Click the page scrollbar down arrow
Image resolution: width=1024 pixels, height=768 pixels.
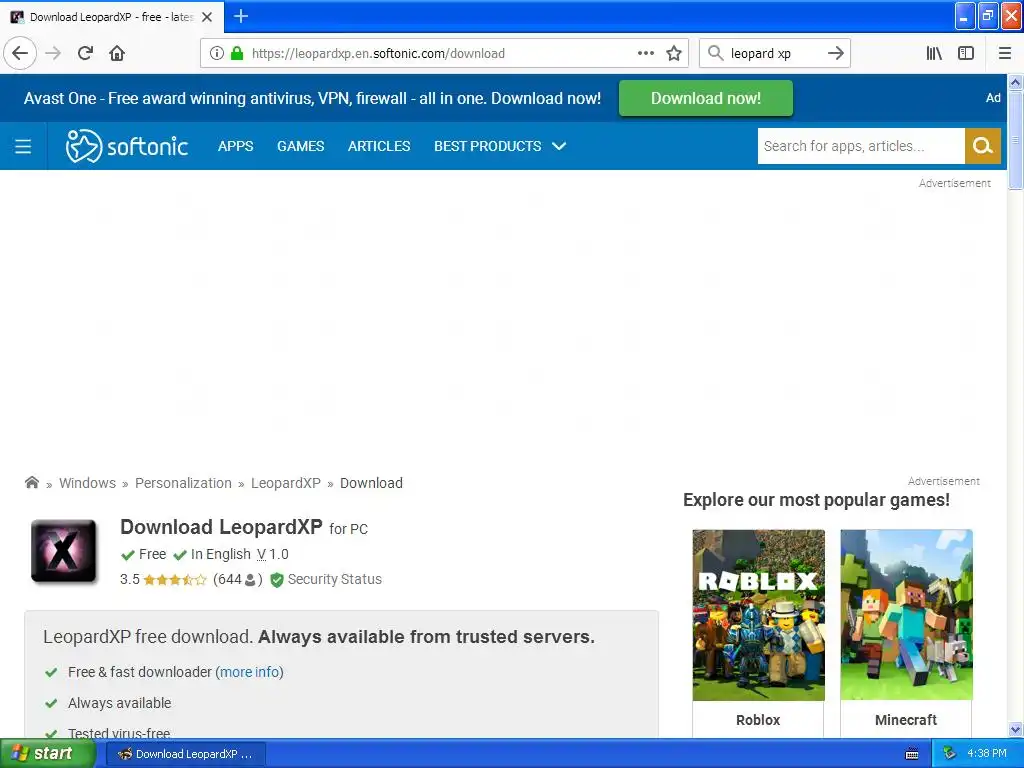coord(1015,729)
